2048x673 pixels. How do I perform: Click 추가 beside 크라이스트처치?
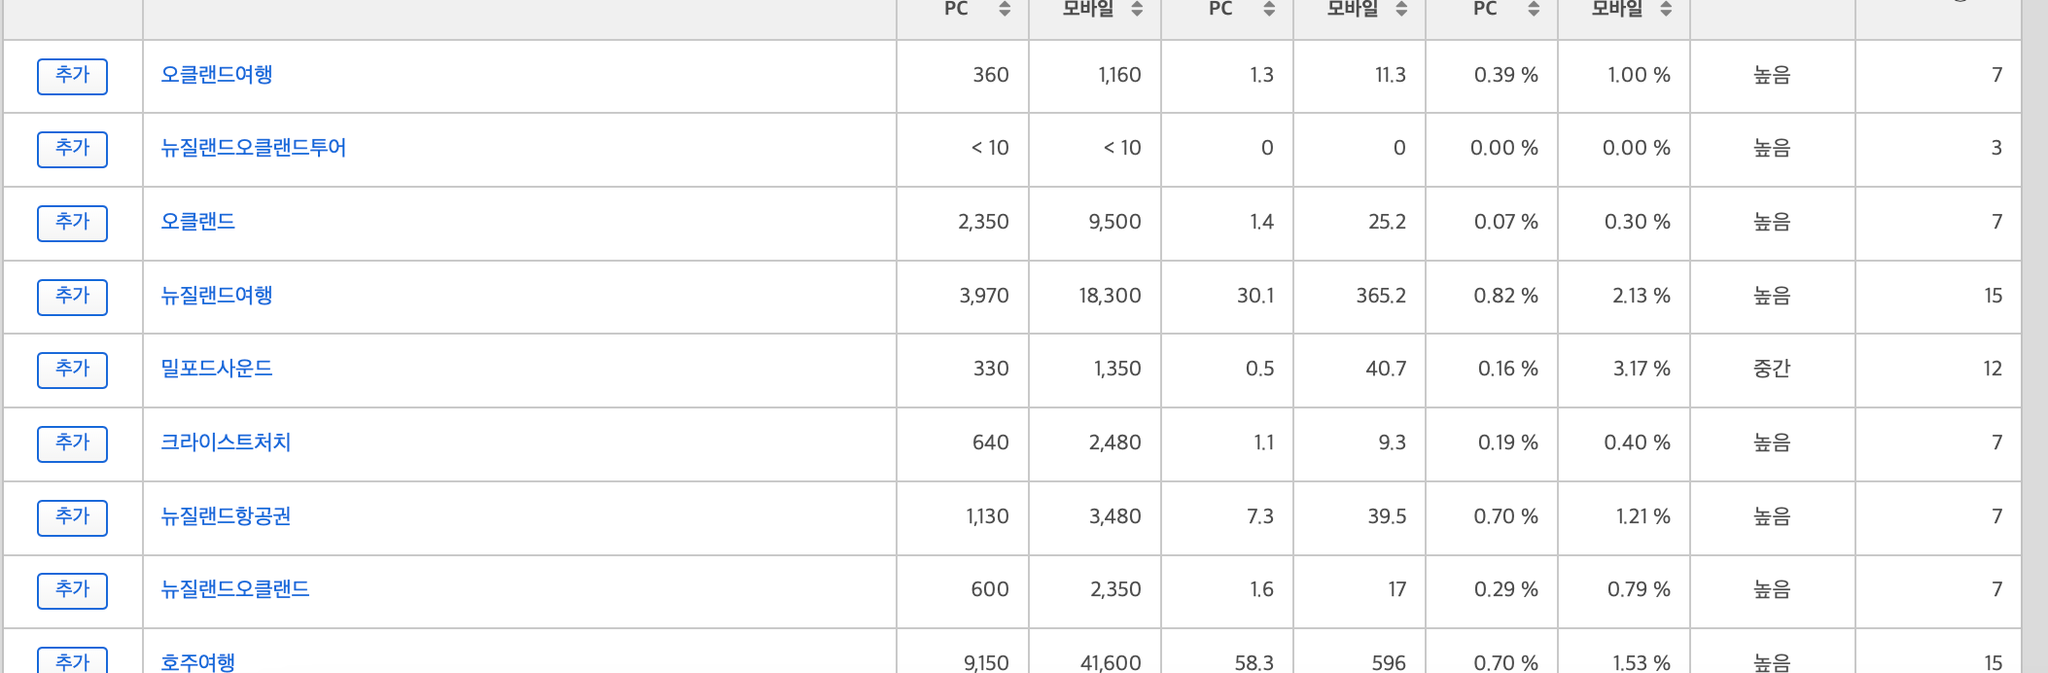[72, 444]
